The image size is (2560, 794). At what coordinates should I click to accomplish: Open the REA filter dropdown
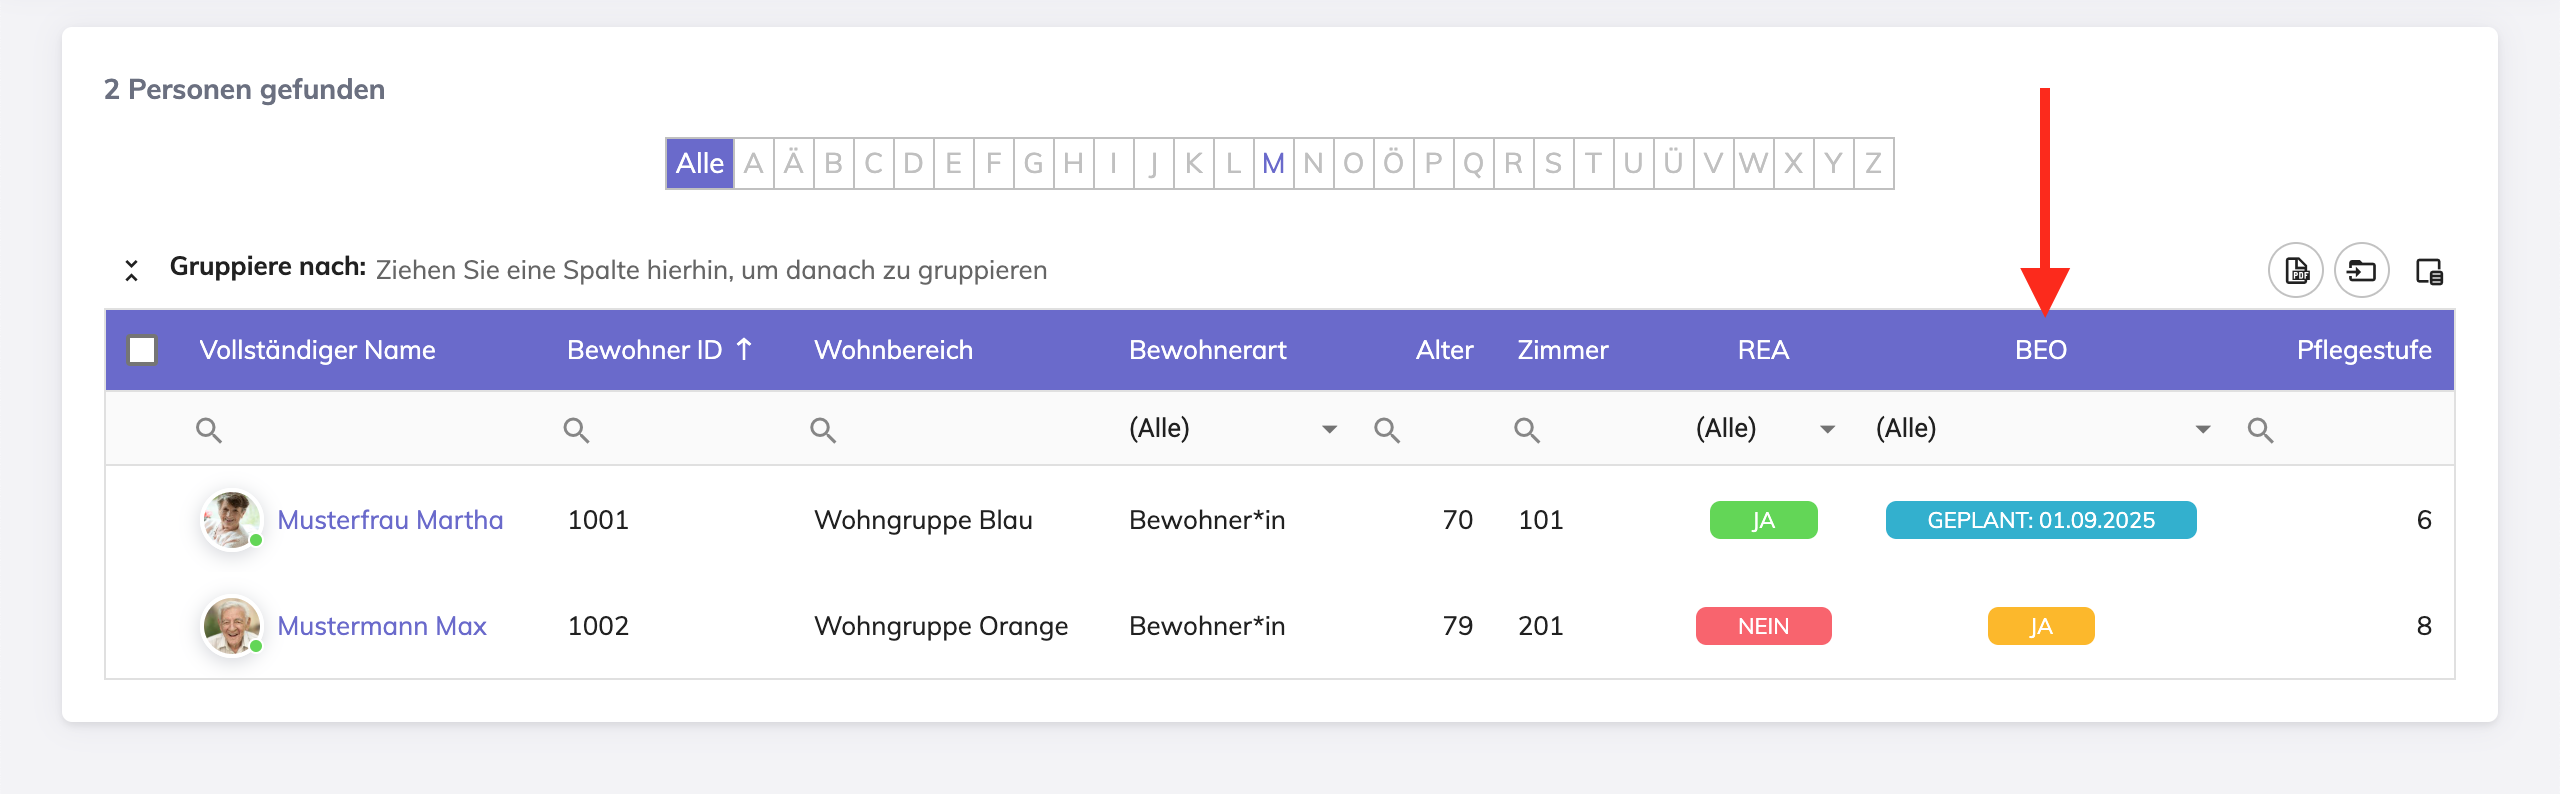[1827, 429]
